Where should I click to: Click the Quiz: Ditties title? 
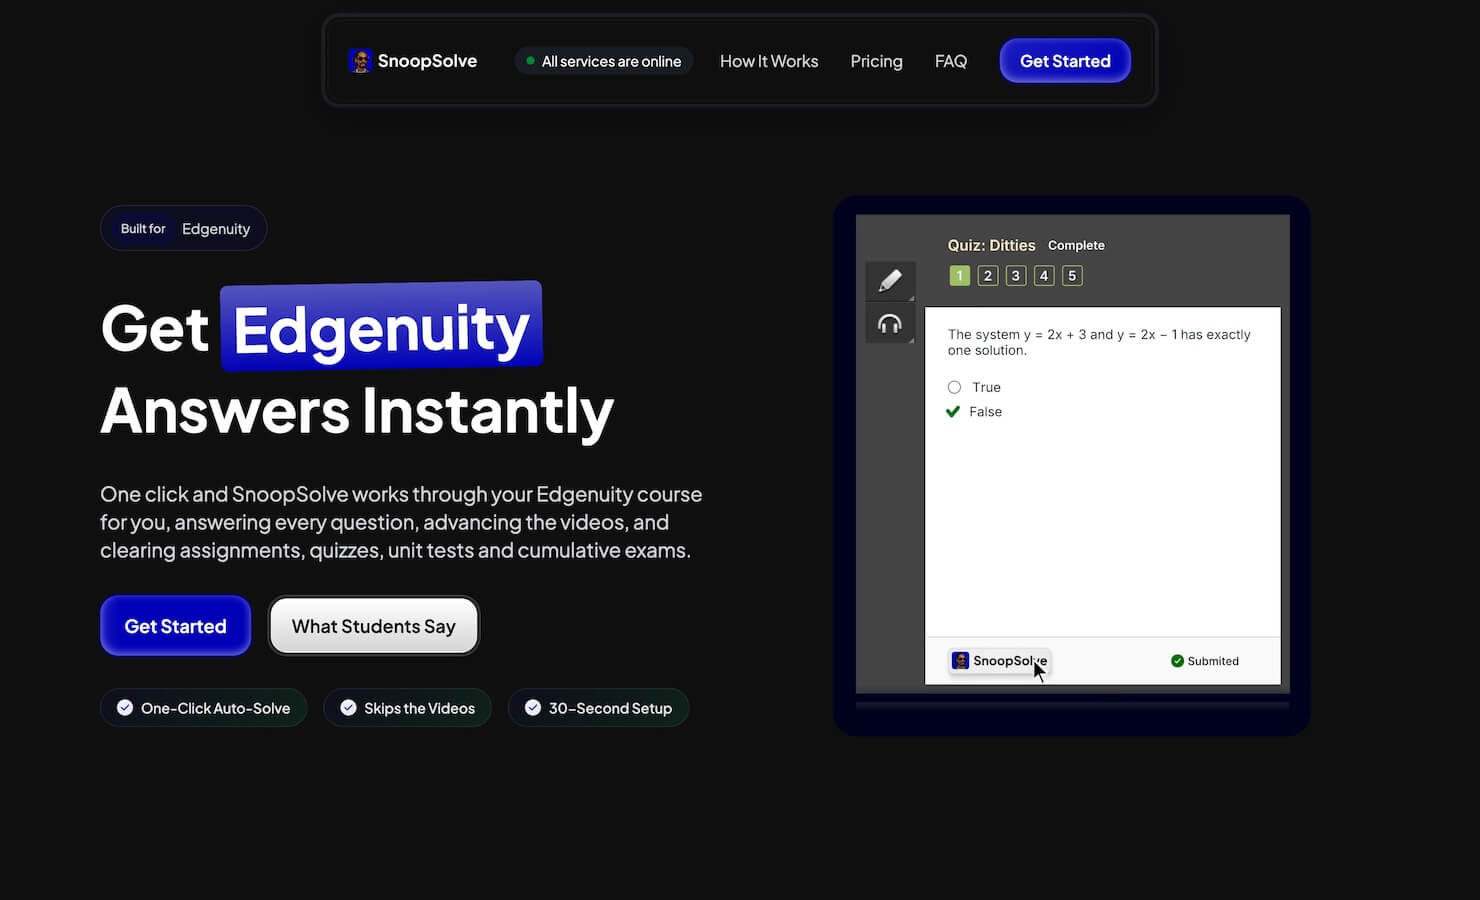click(x=991, y=245)
